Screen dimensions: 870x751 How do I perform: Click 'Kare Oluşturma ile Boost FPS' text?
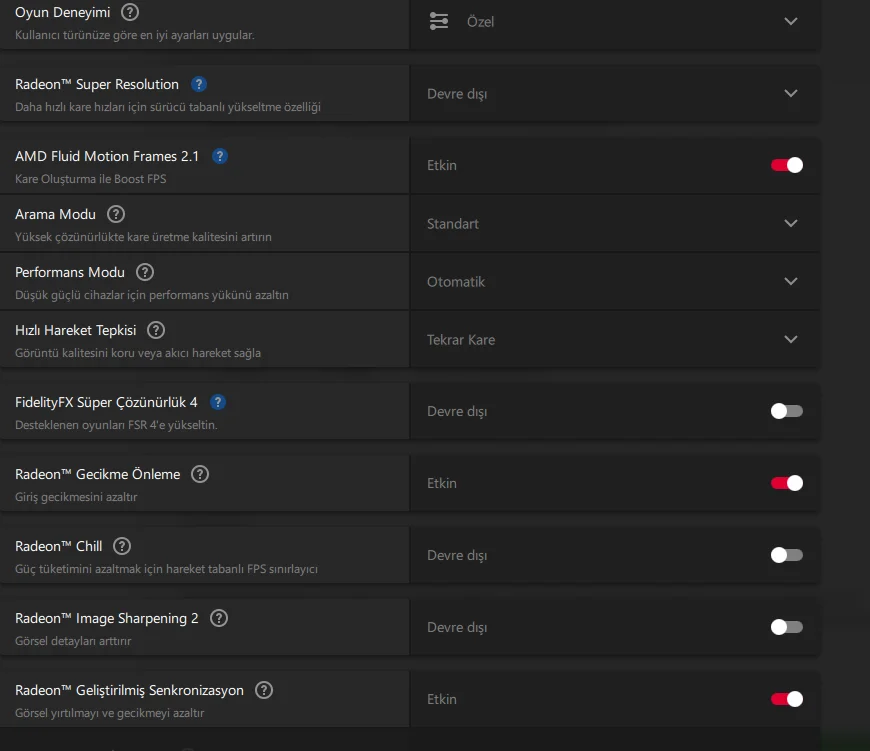point(90,179)
